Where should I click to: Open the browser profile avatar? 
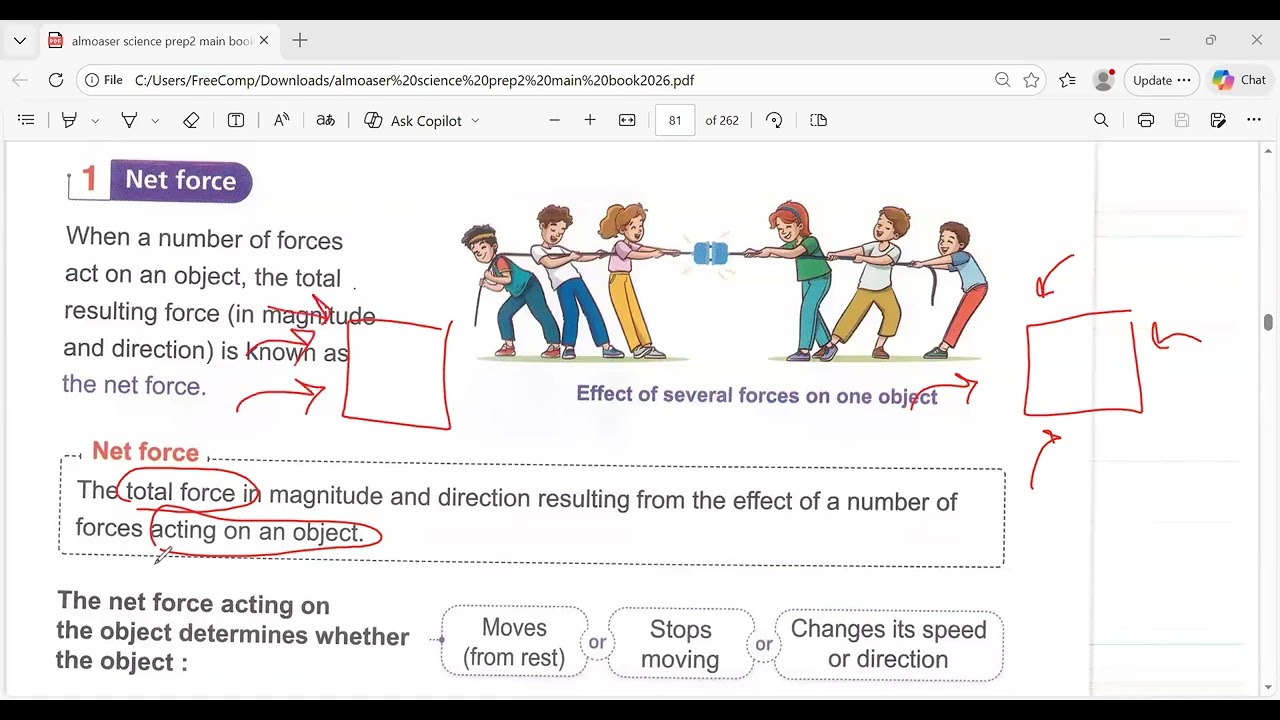[x=1103, y=80]
